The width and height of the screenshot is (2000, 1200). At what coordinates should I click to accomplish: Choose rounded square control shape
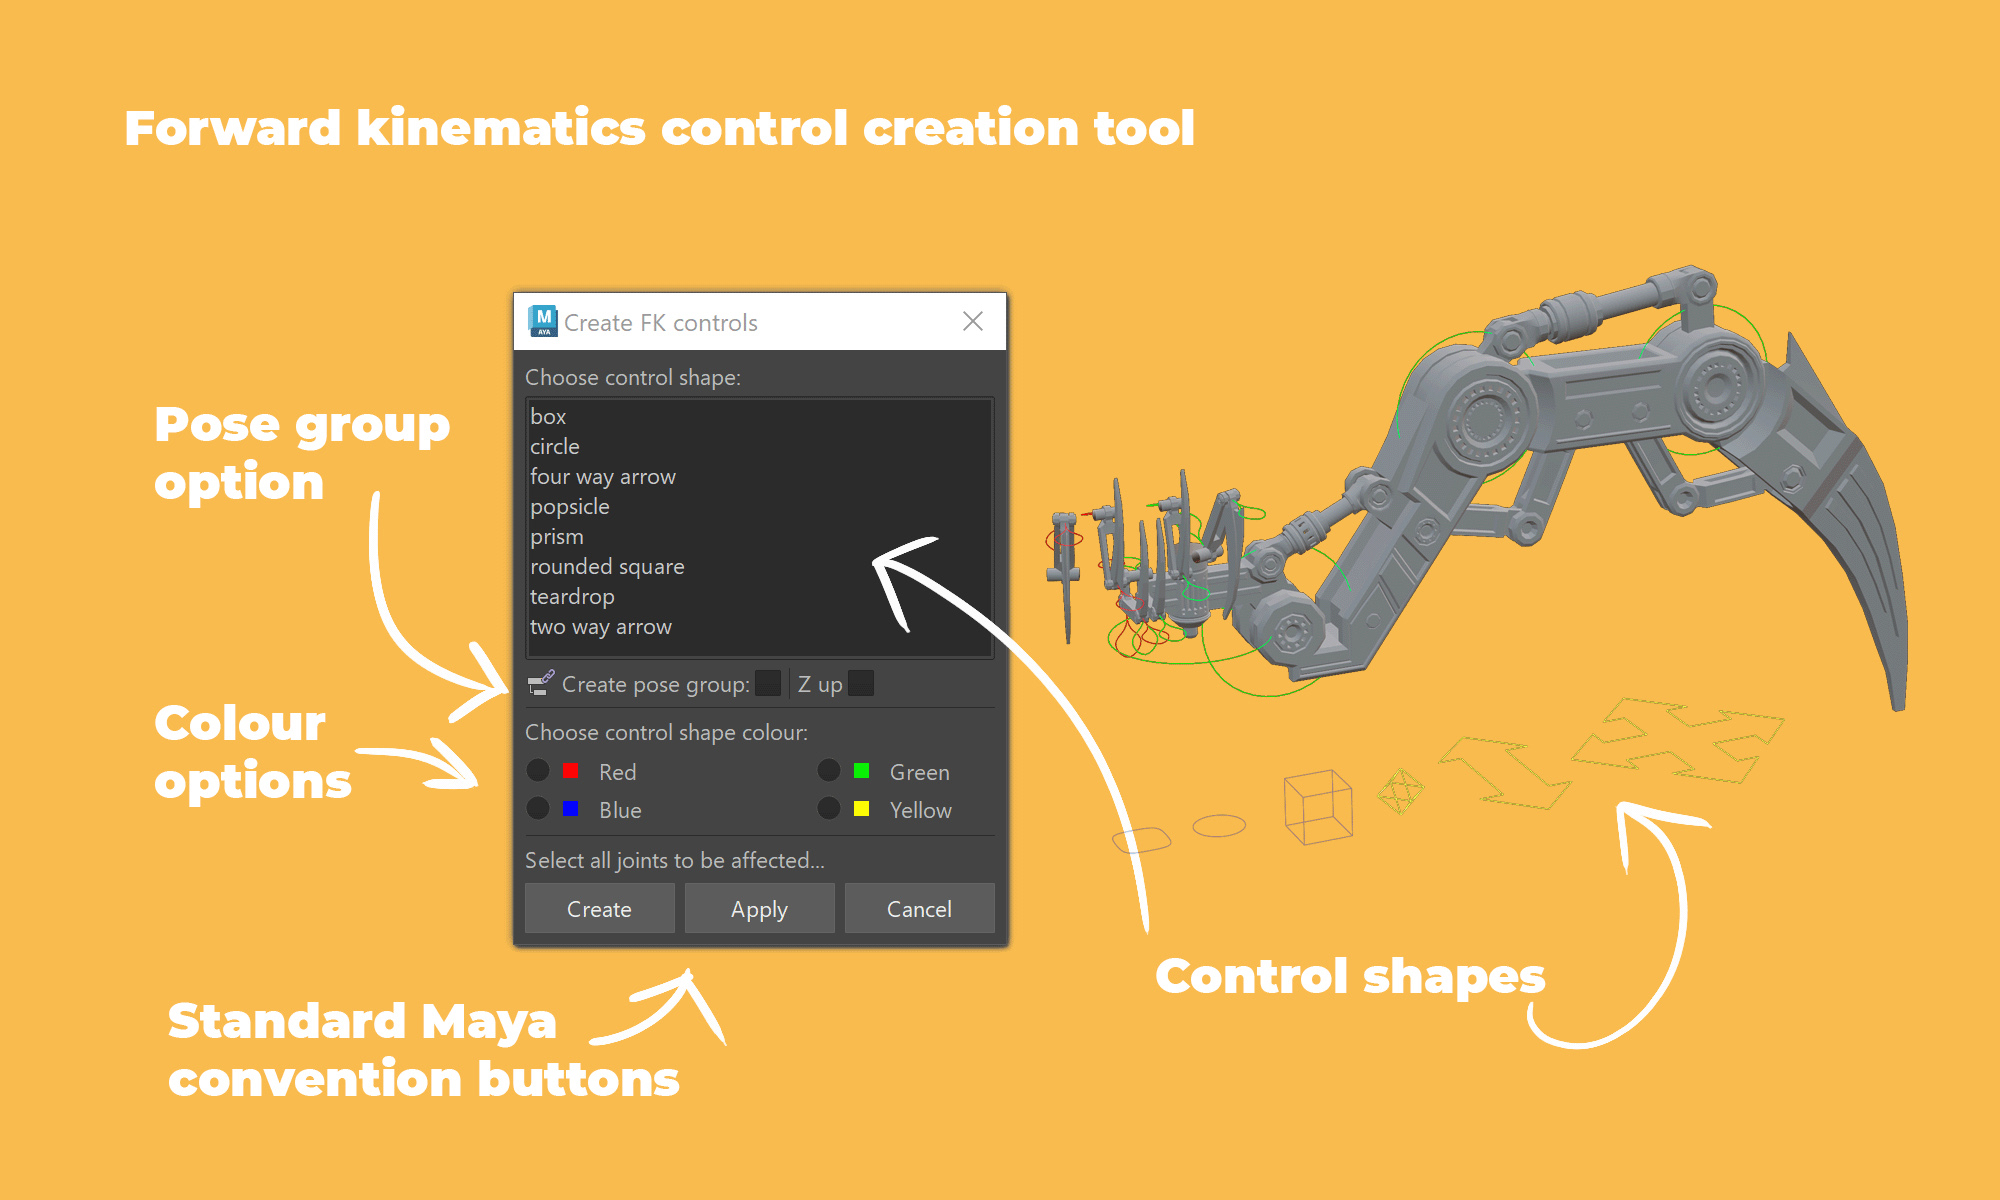click(x=607, y=566)
